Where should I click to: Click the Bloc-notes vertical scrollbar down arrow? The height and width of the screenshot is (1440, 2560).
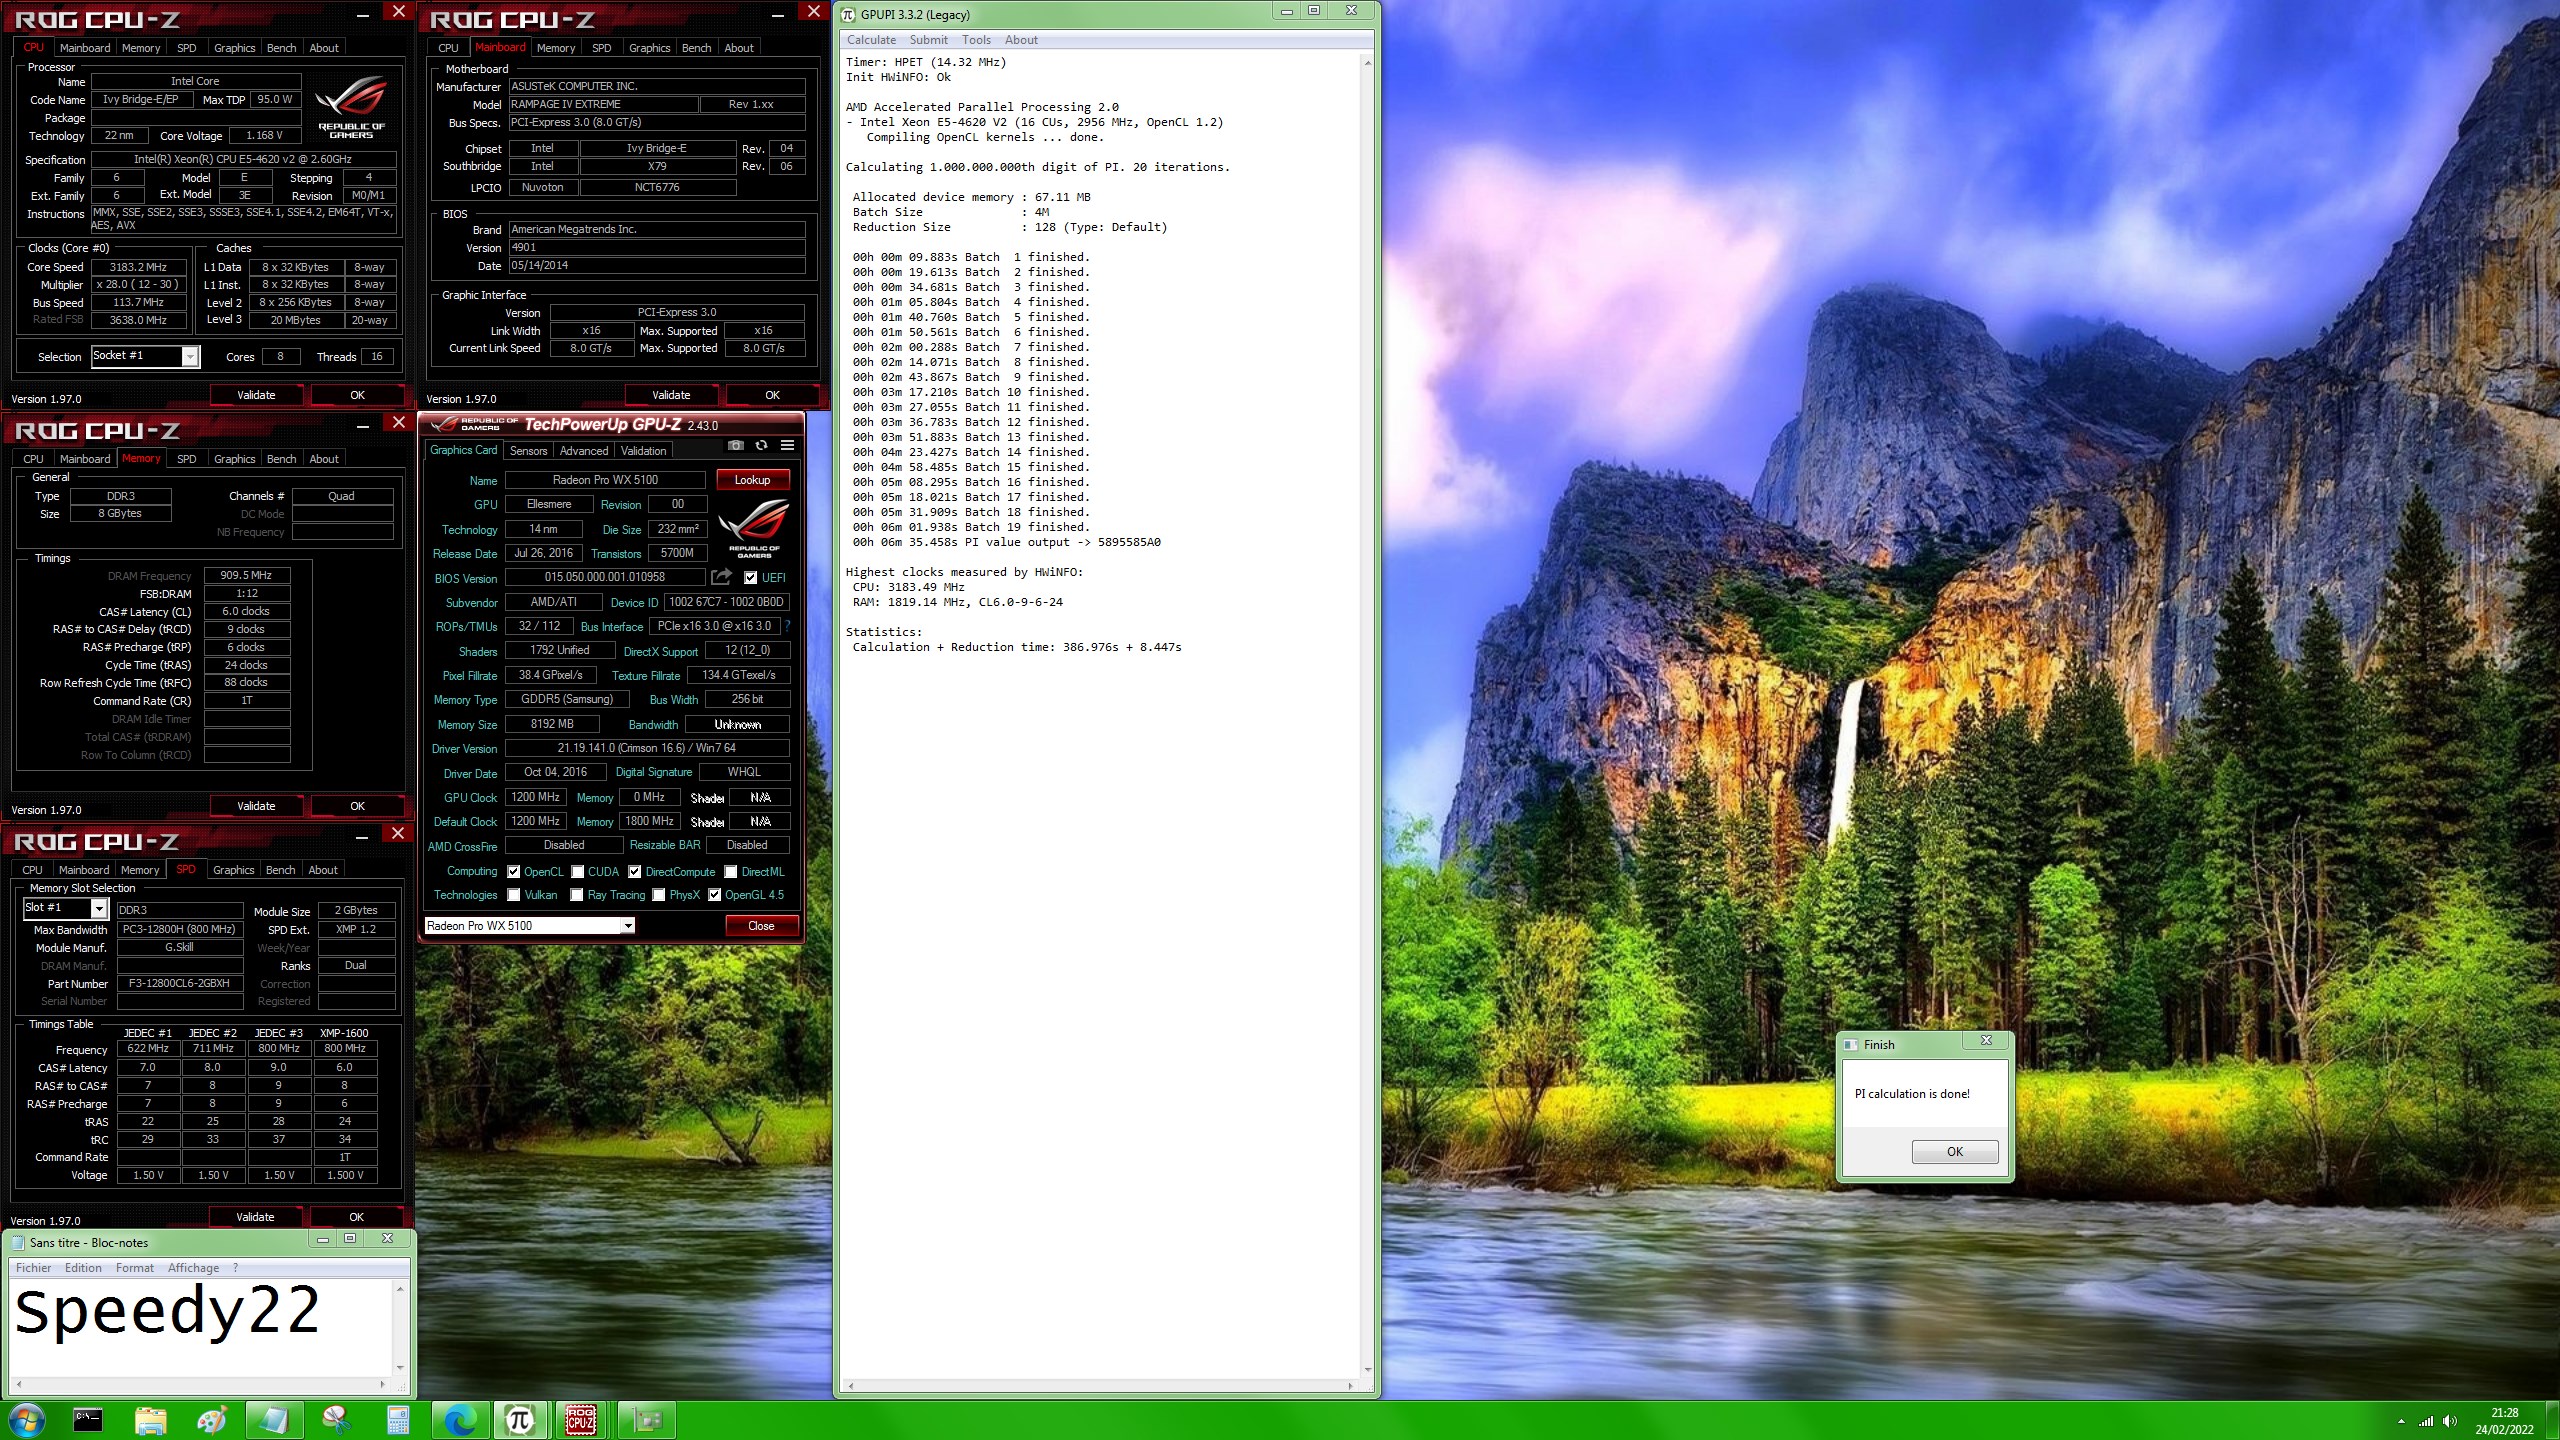coord(400,1368)
